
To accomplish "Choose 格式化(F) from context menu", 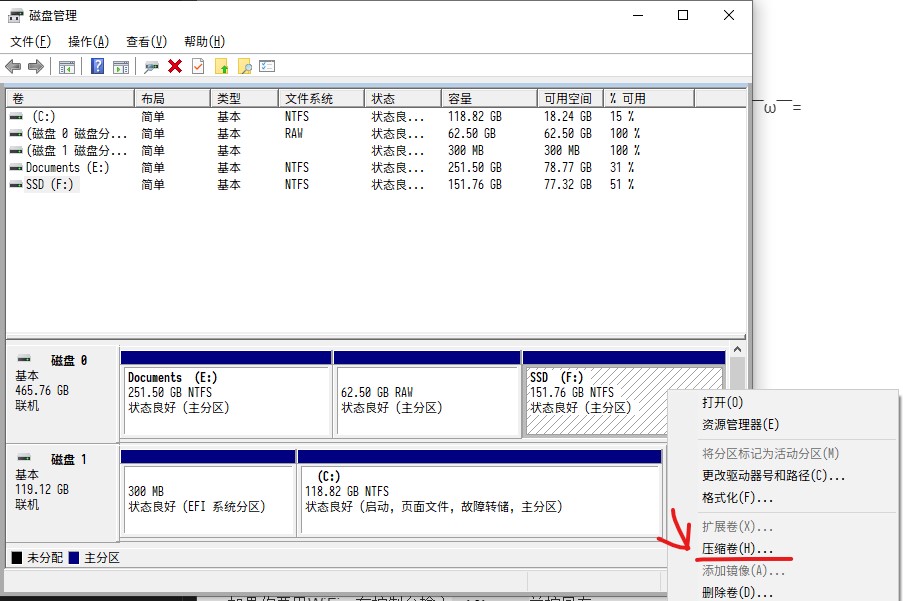I will tap(737, 497).
